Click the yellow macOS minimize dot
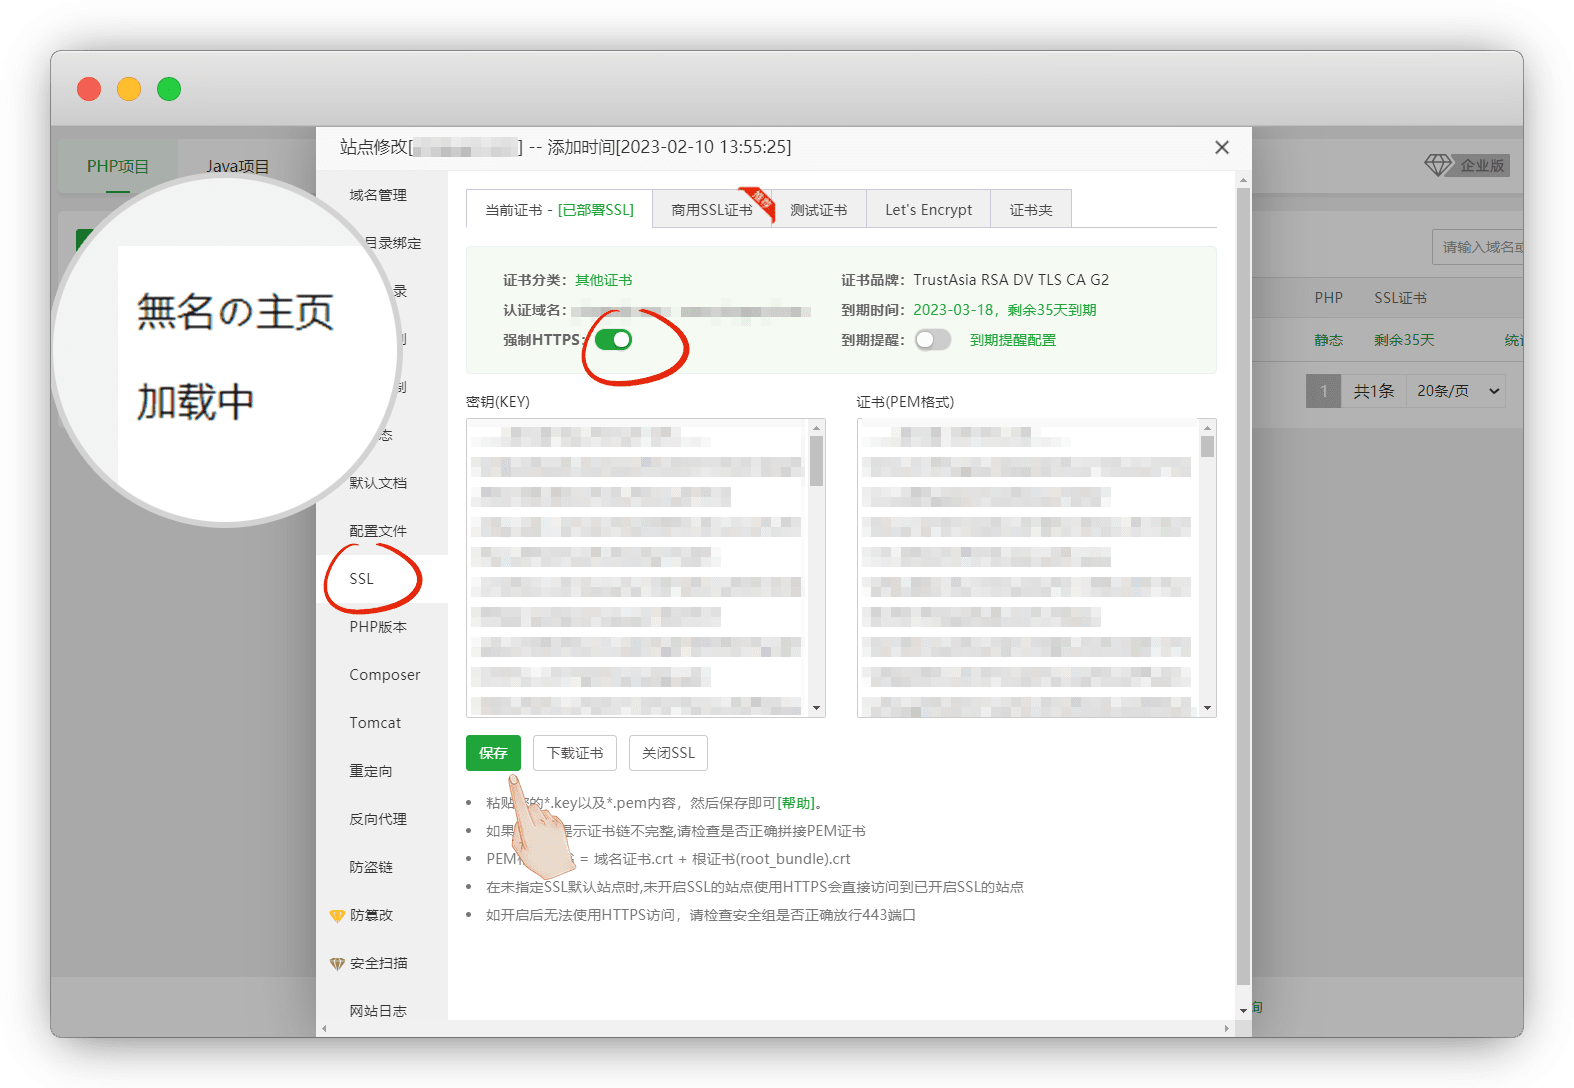This screenshot has height=1088, width=1574. click(x=129, y=89)
